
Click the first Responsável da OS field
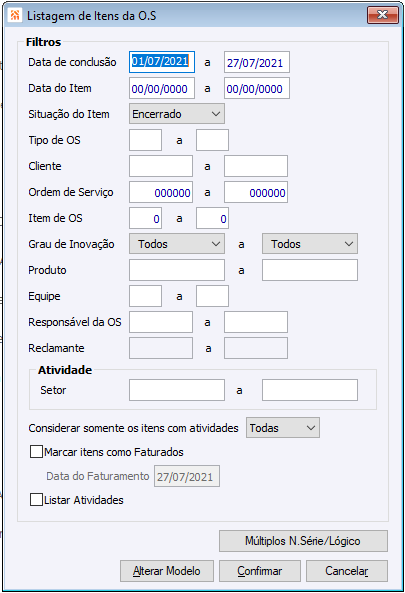pos(161,322)
